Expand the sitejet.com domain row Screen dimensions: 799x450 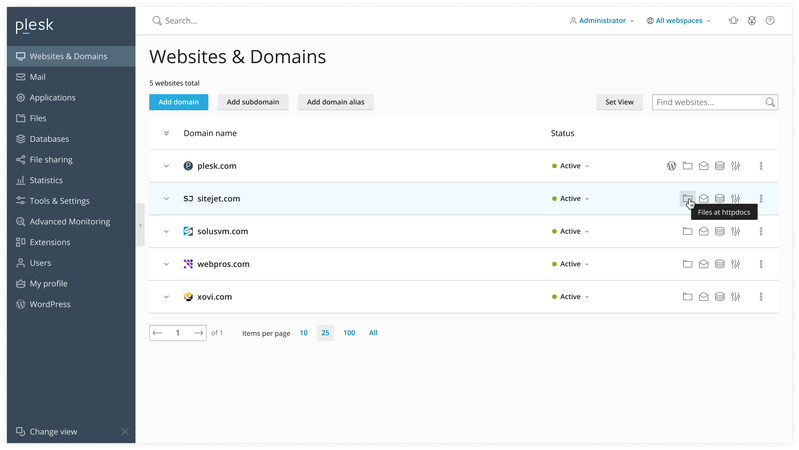pyautogui.click(x=167, y=199)
